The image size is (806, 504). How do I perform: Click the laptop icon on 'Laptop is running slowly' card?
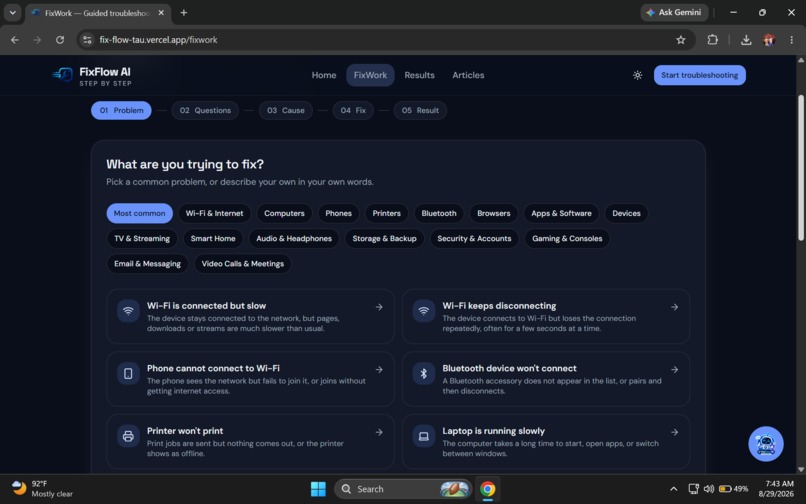click(x=424, y=436)
